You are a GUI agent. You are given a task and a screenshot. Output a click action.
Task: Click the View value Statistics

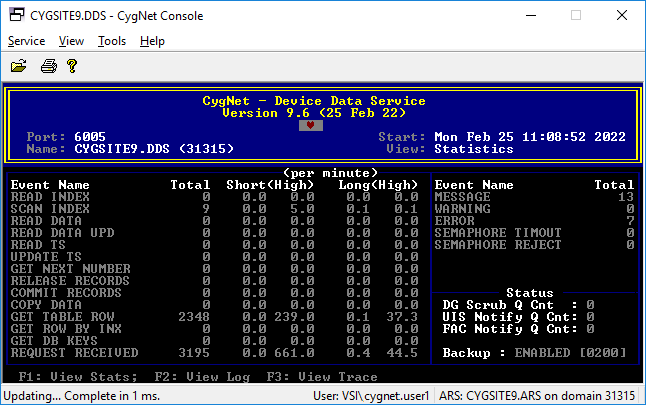pyautogui.click(x=474, y=148)
